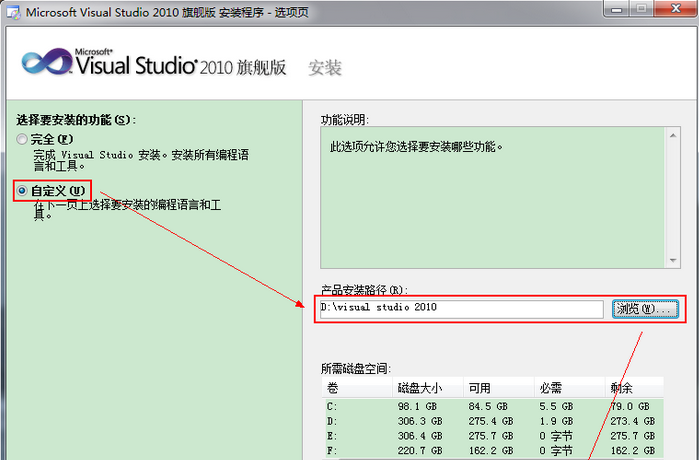
Task: Click the 选择要安装的功能 (S) label
Action: click(x=76, y=120)
